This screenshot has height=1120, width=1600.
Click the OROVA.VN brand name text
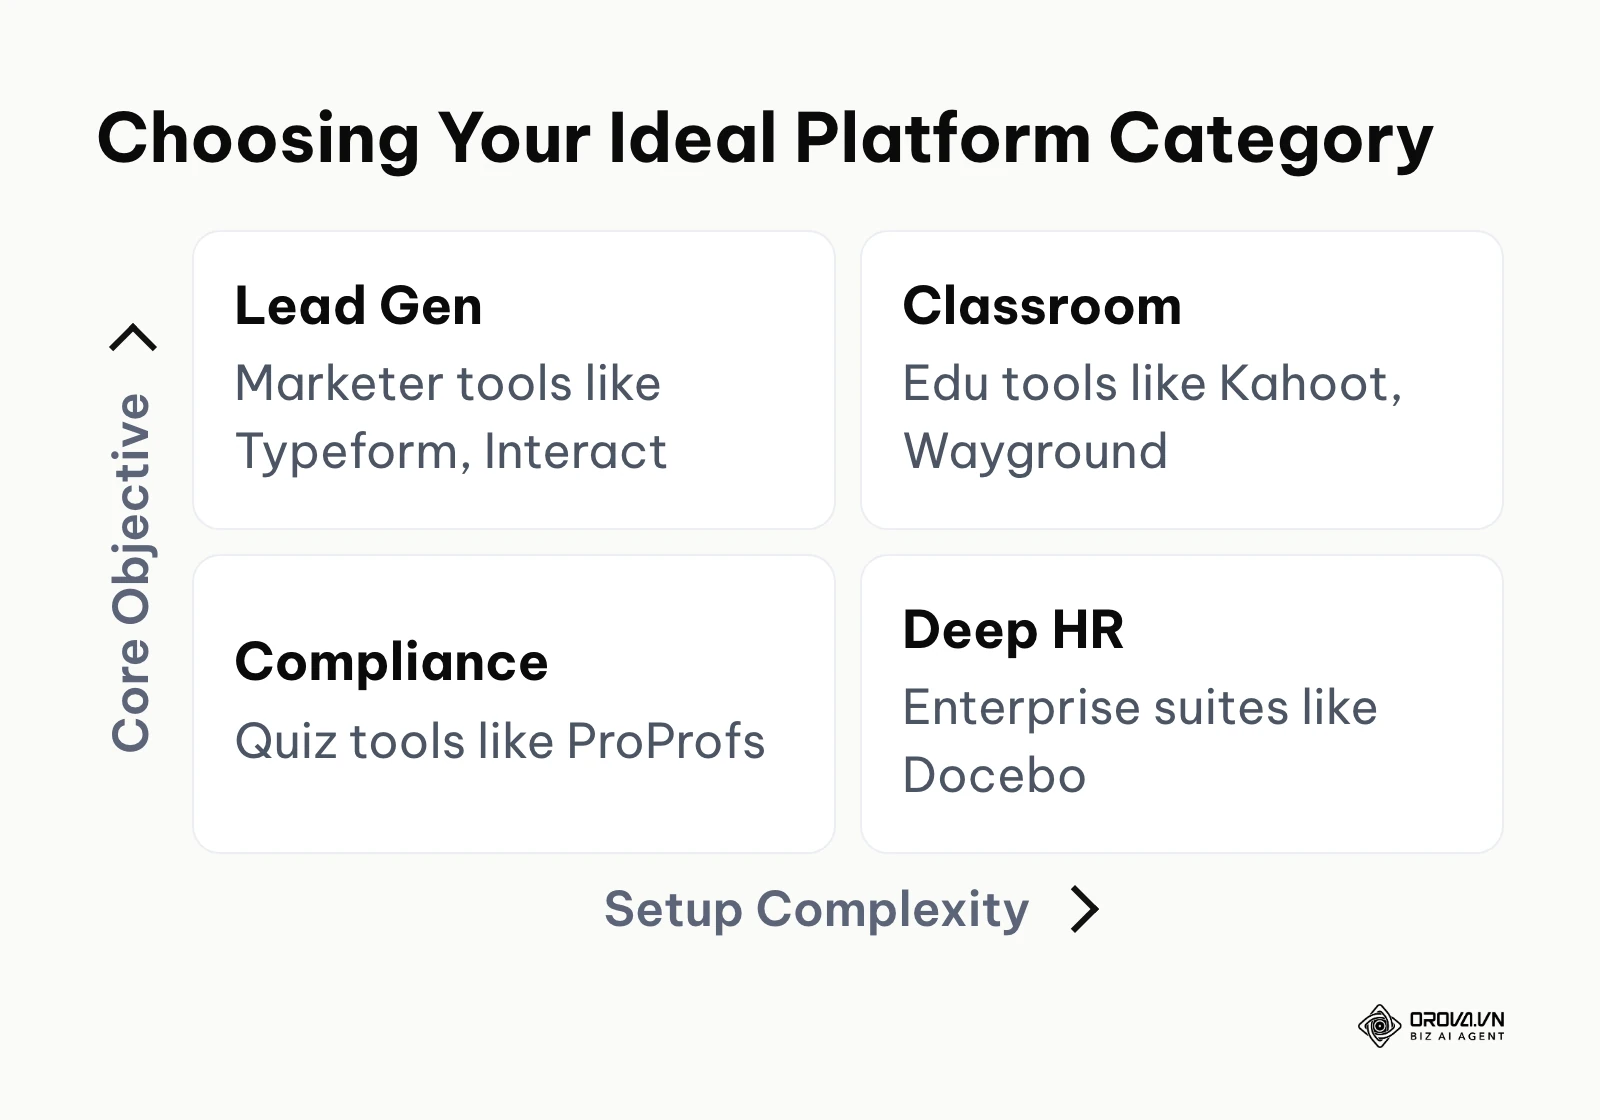pyautogui.click(x=1457, y=1020)
